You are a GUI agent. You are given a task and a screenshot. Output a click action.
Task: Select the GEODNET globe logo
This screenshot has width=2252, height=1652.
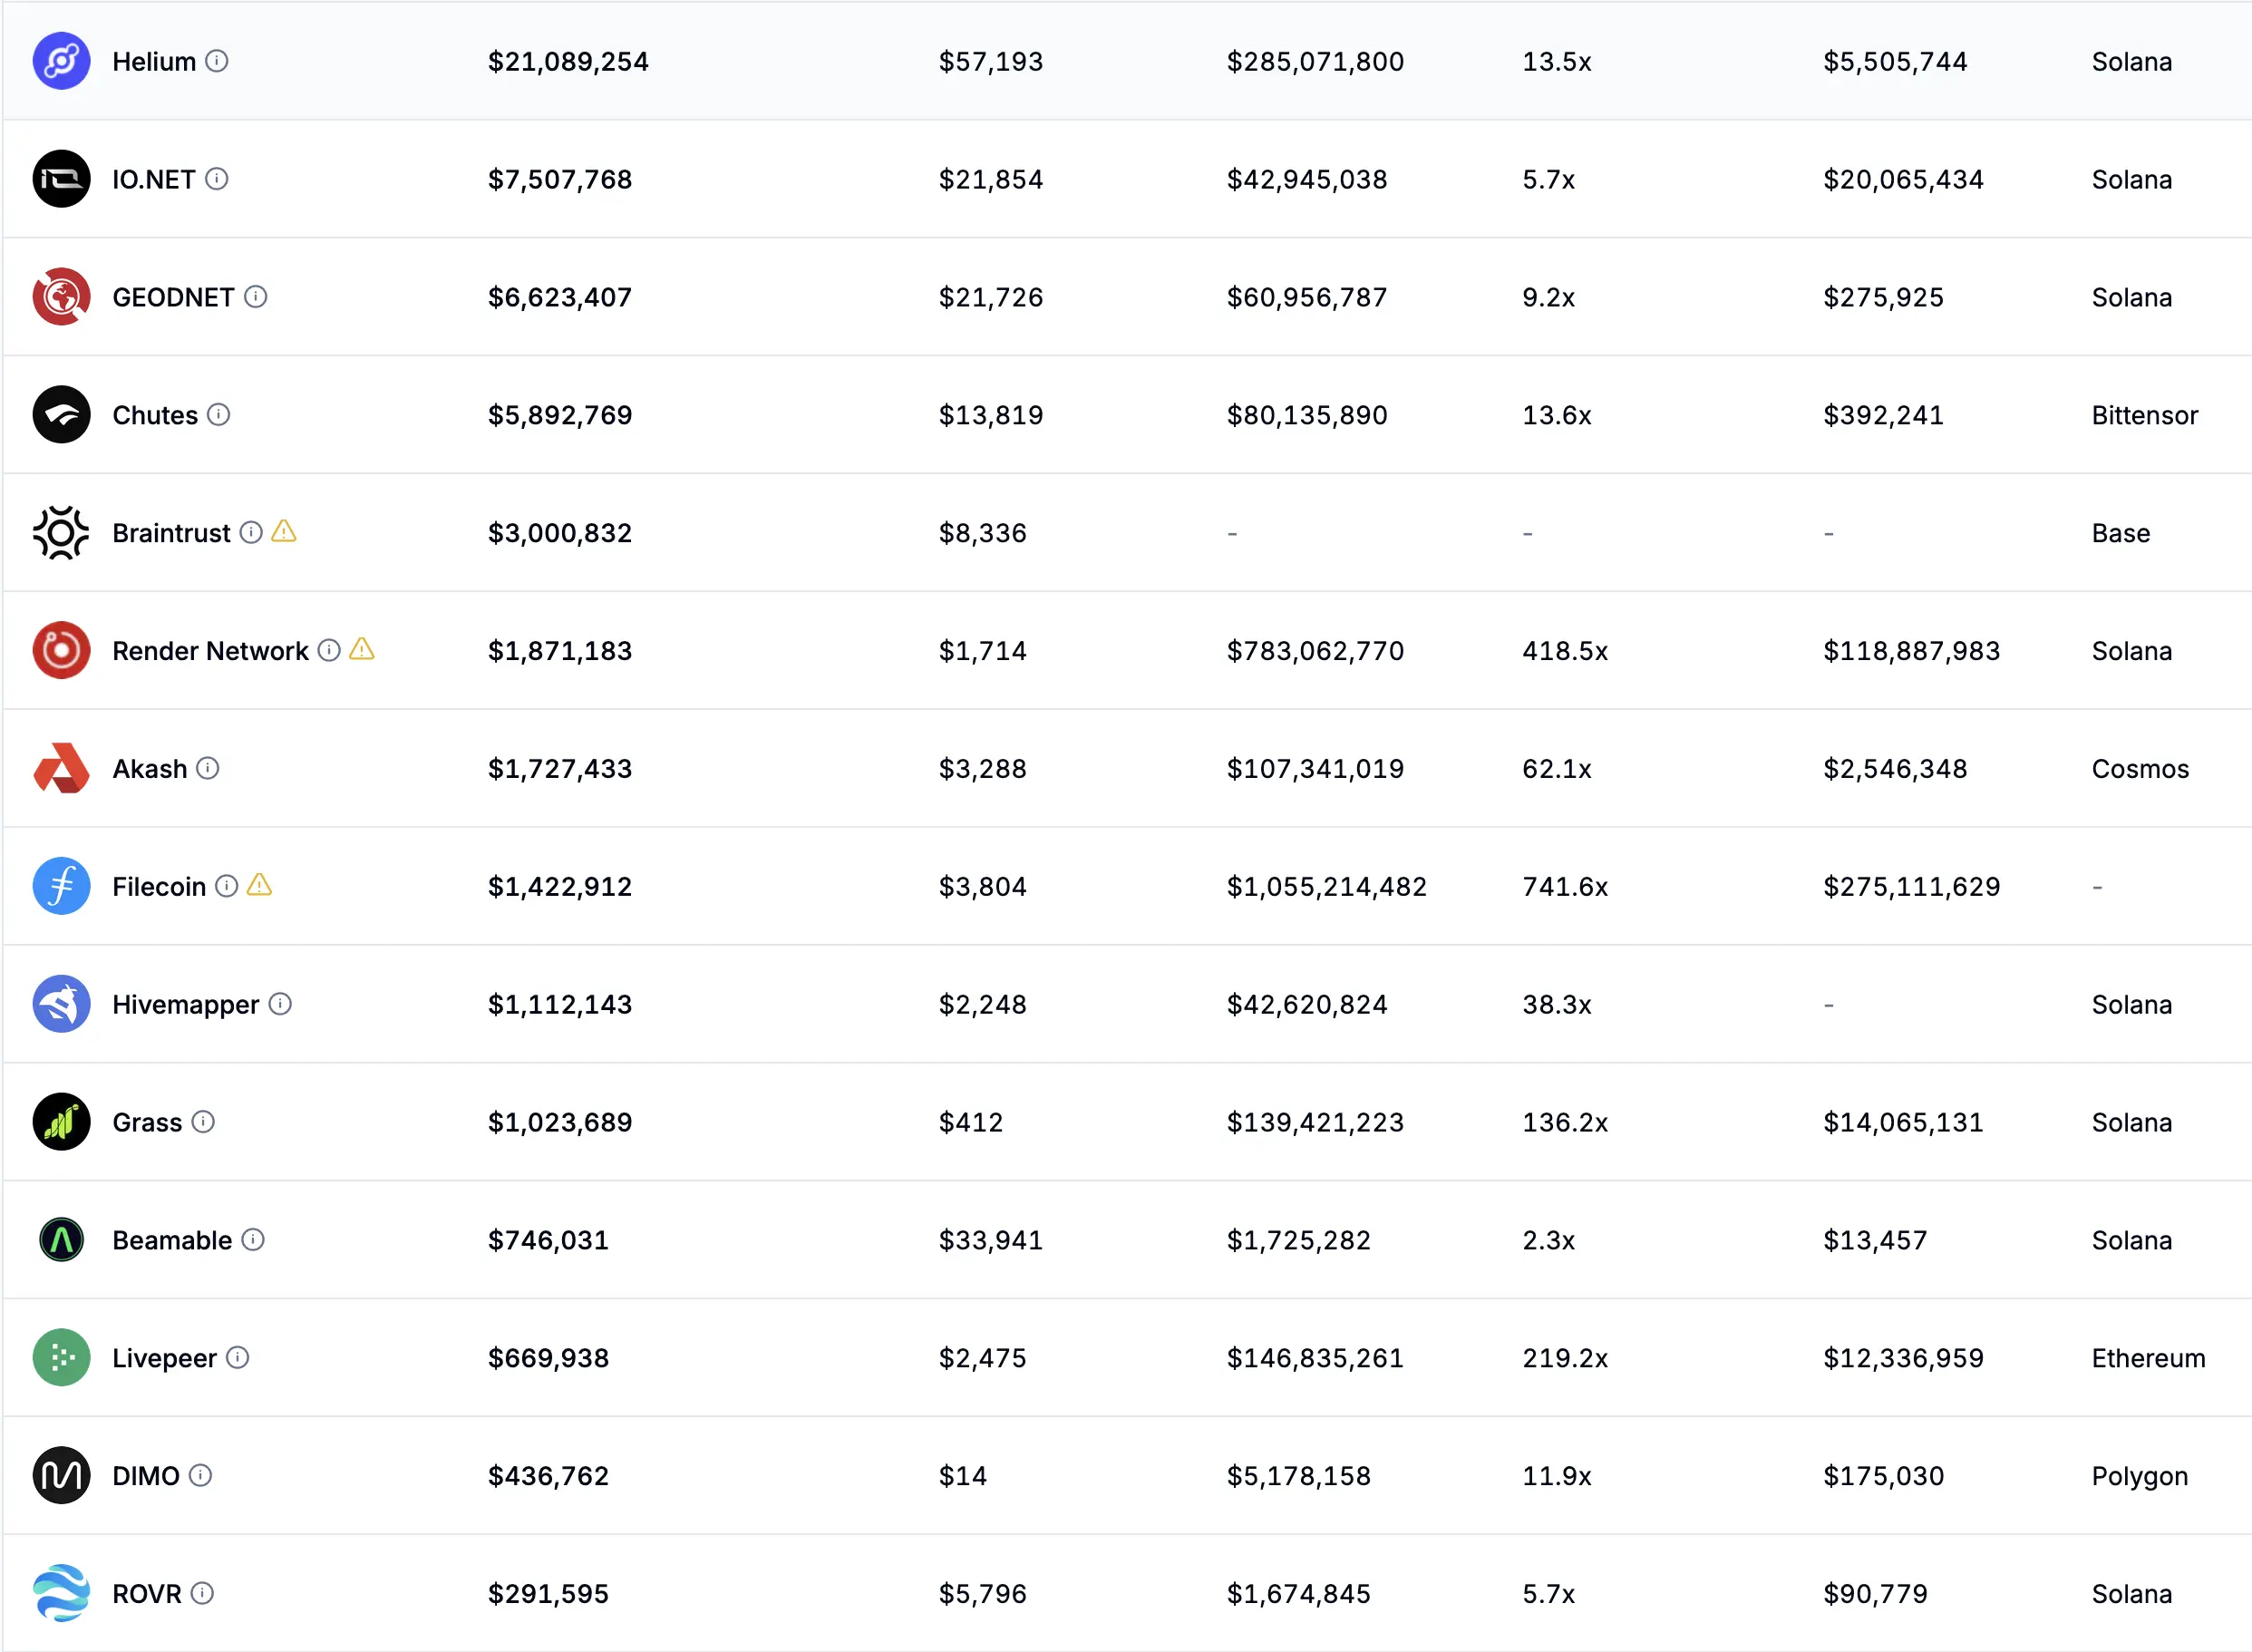point(61,296)
